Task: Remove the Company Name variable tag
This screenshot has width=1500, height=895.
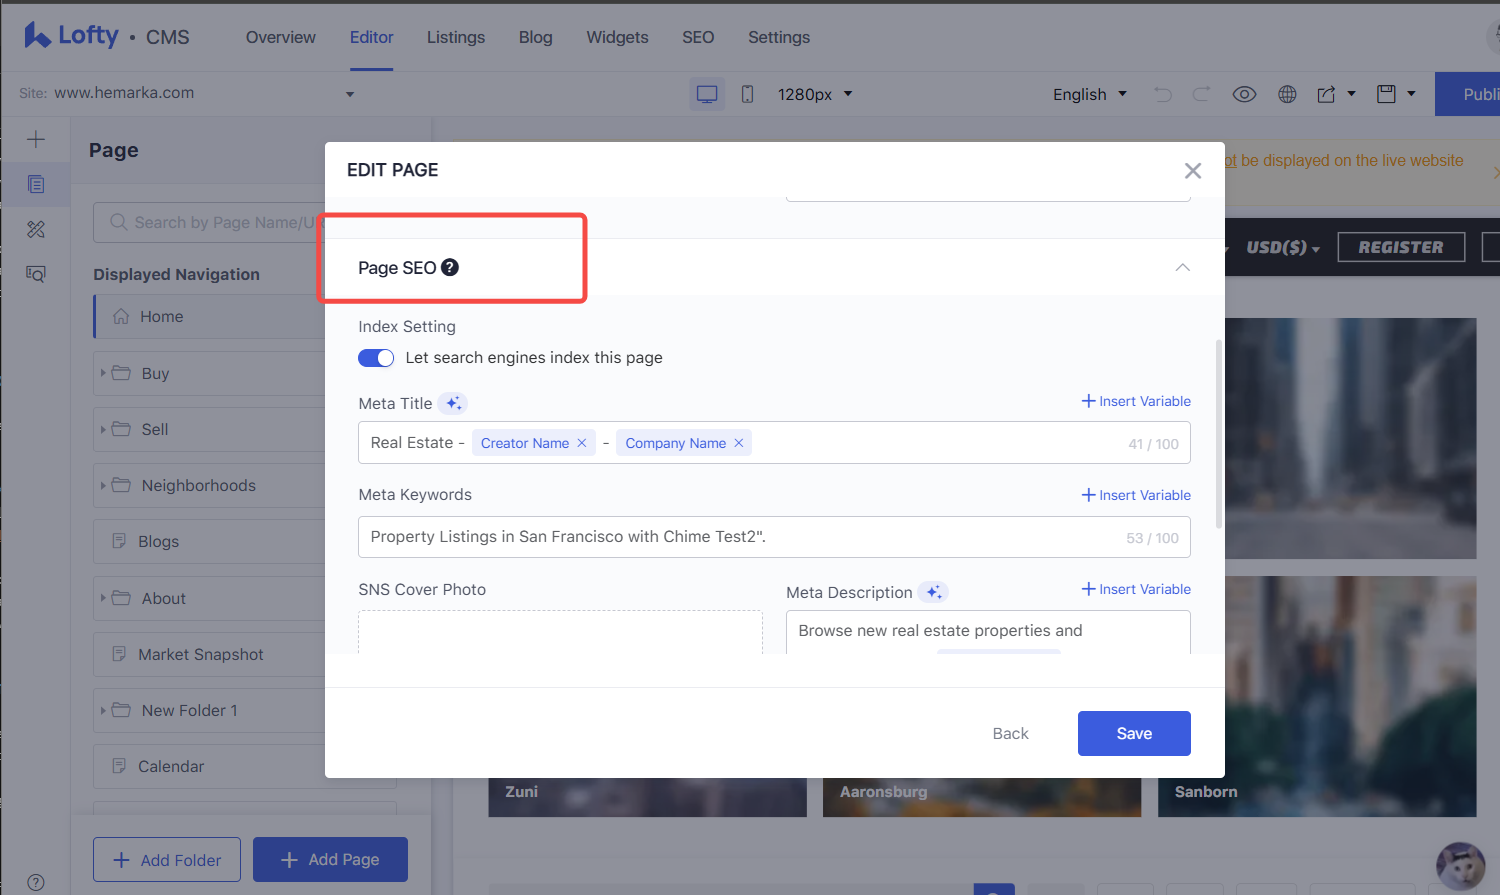Action: (x=739, y=443)
